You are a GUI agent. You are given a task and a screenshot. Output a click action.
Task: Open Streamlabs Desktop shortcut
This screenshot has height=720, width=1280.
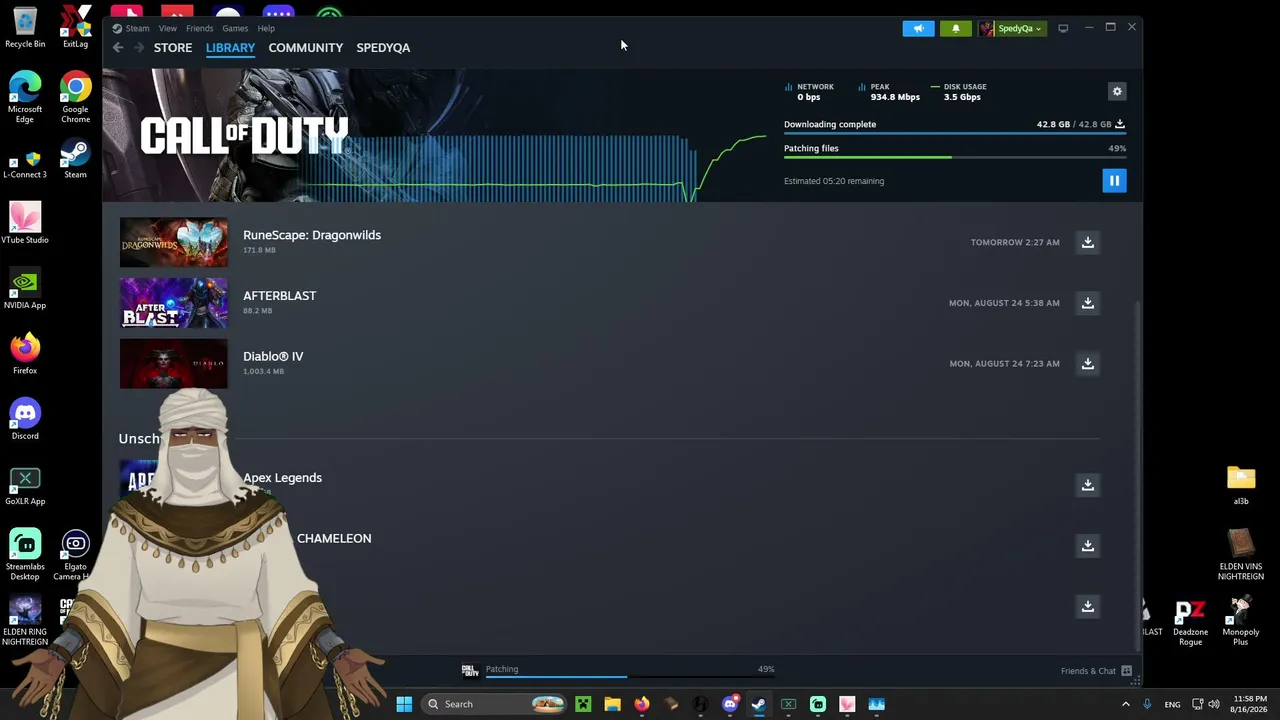[25, 554]
